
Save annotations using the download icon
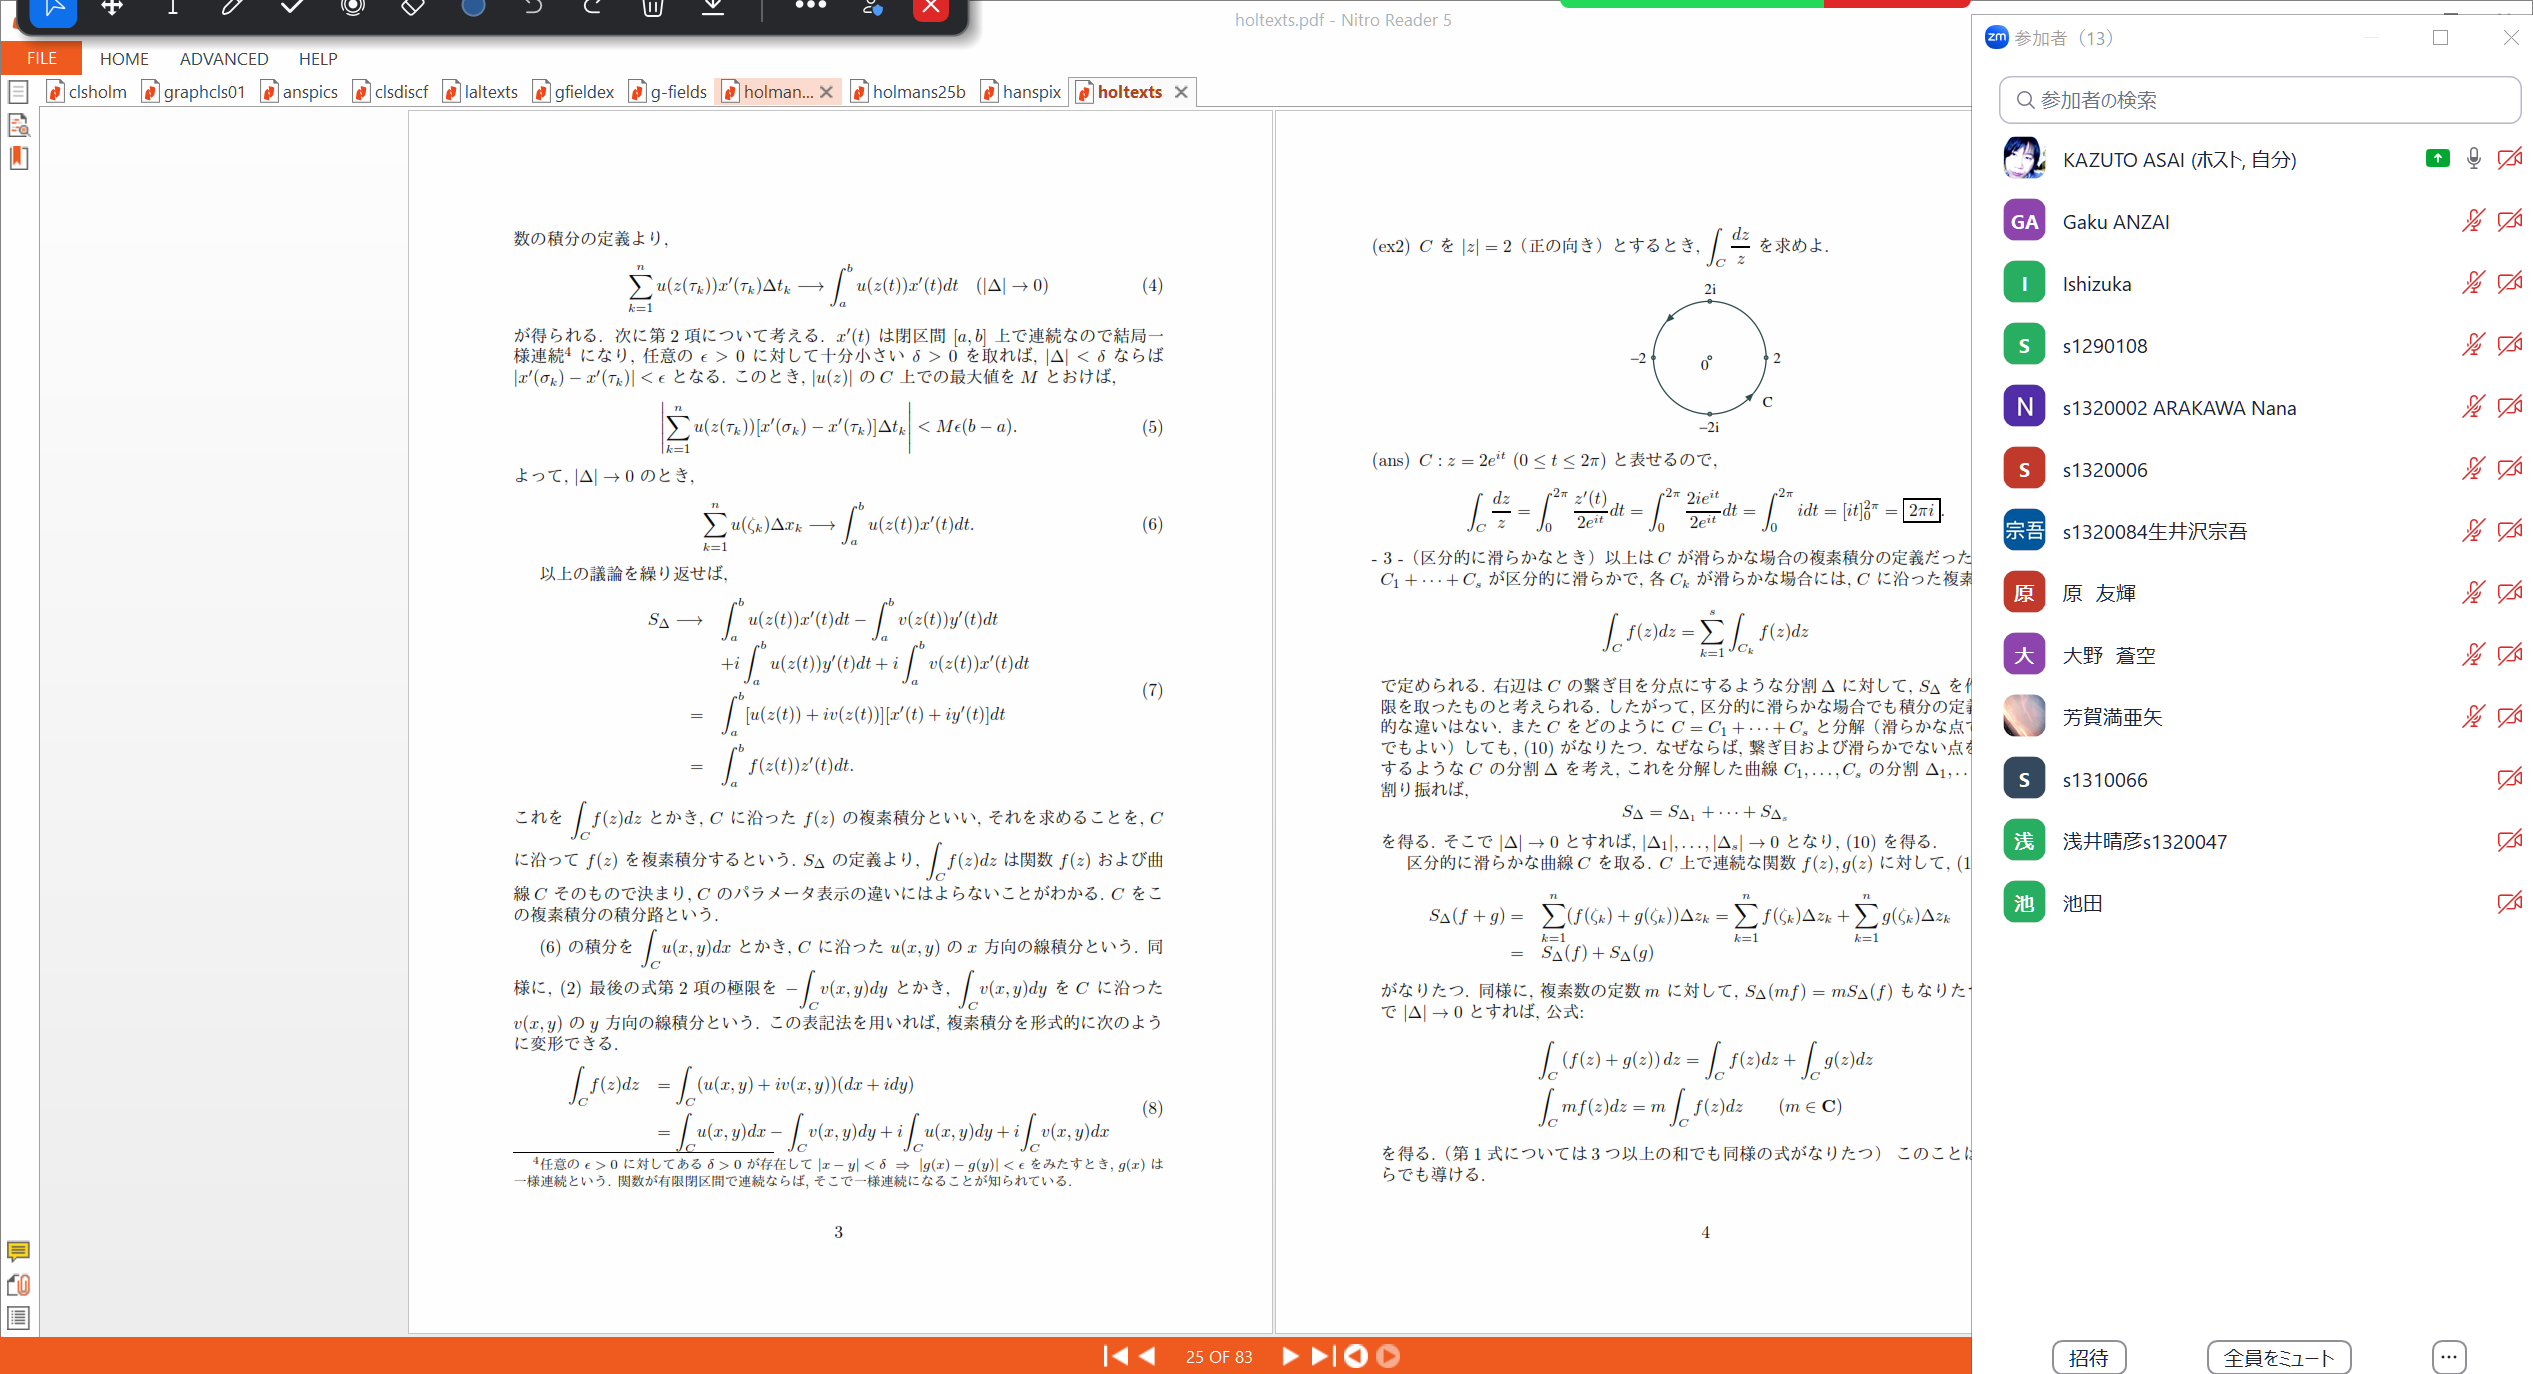pyautogui.click(x=713, y=8)
